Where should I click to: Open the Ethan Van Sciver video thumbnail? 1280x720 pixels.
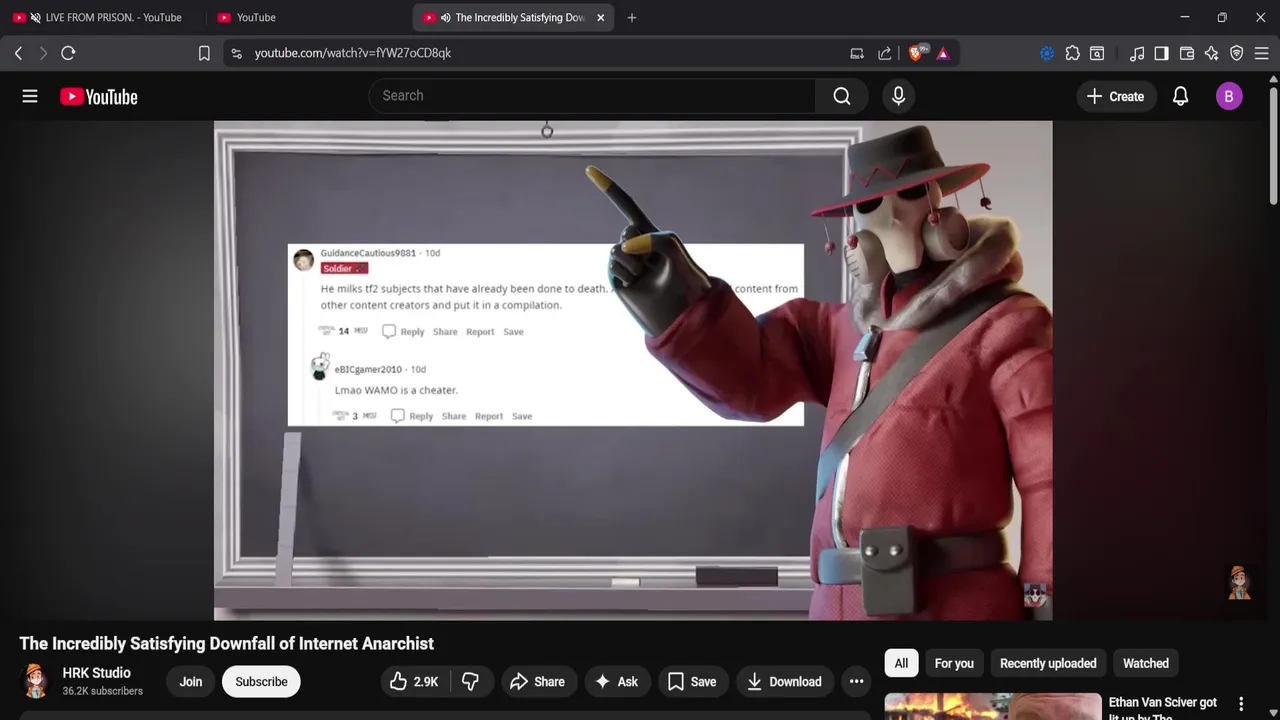tap(993, 706)
